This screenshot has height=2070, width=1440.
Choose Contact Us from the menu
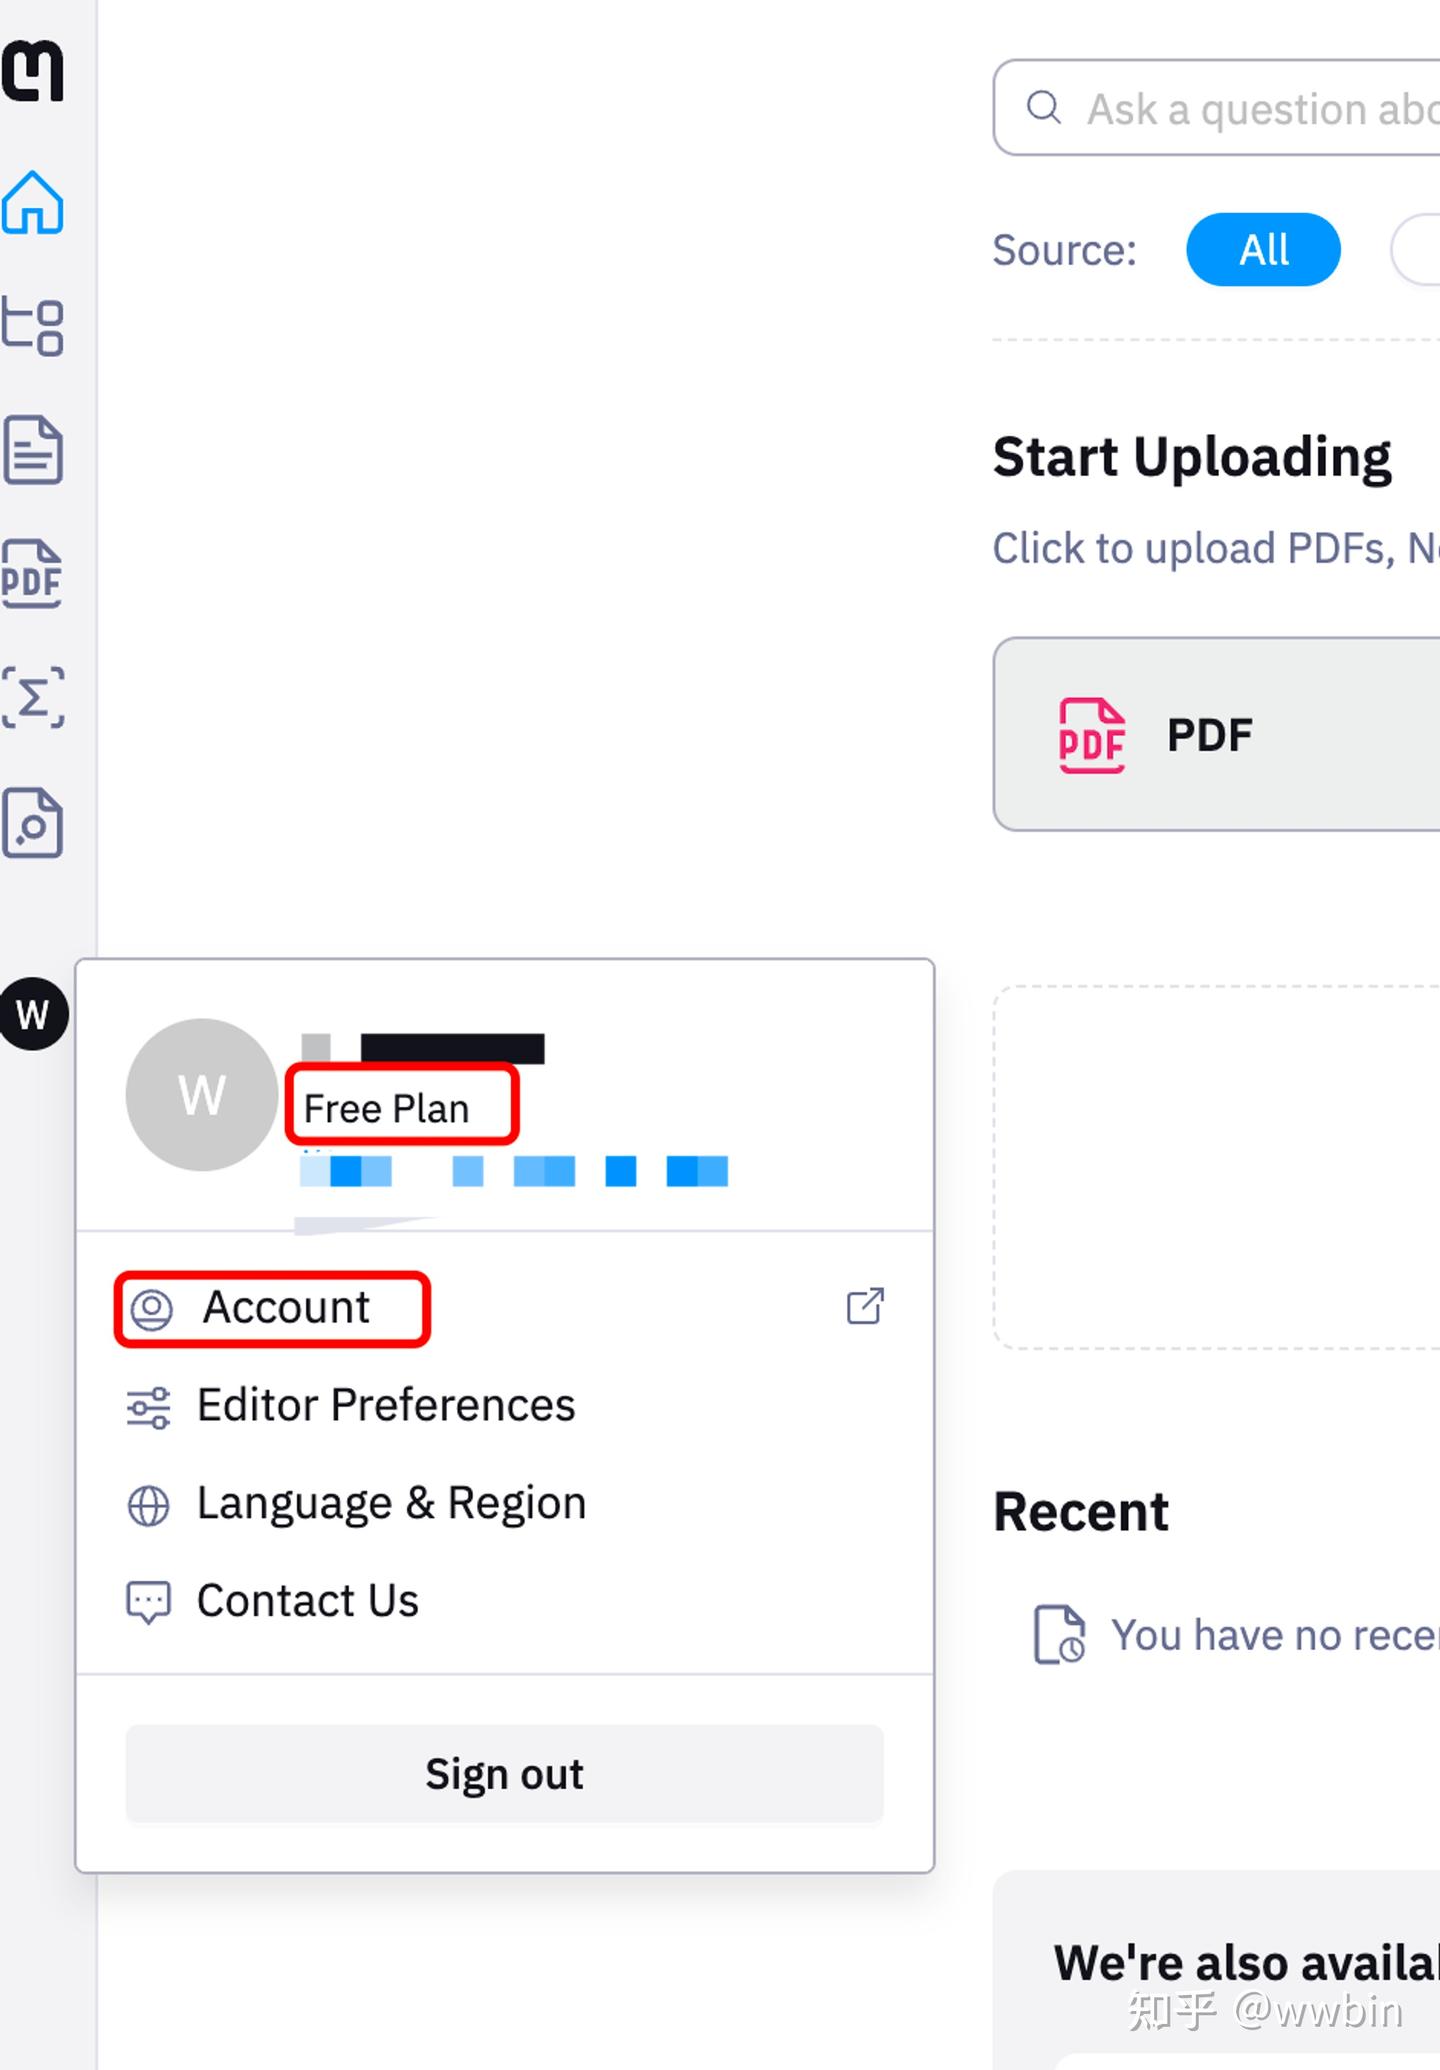point(307,1601)
